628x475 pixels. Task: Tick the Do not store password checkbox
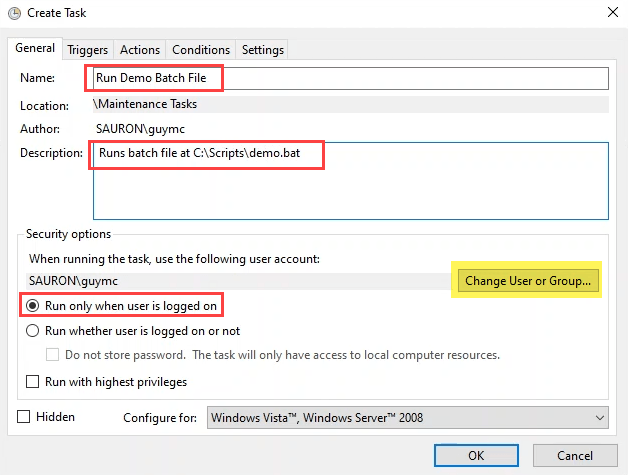54,355
